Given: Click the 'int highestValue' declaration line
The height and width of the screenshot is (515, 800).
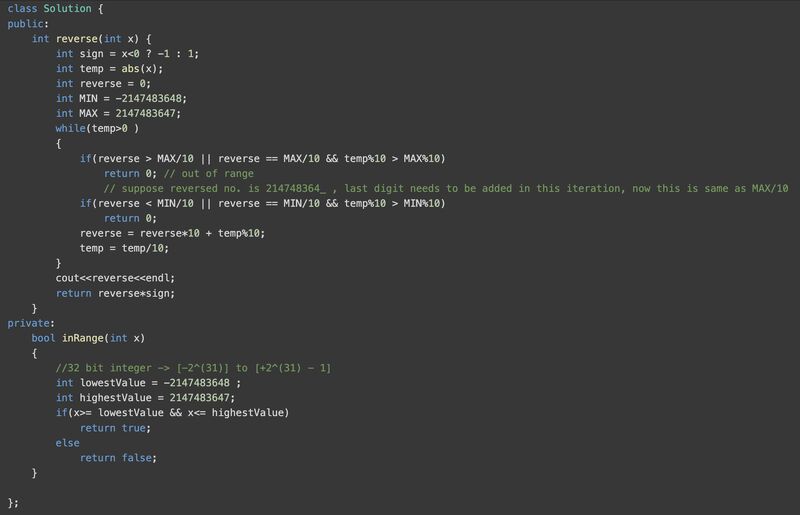Looking at the screenshot, I should coord(145,398).
